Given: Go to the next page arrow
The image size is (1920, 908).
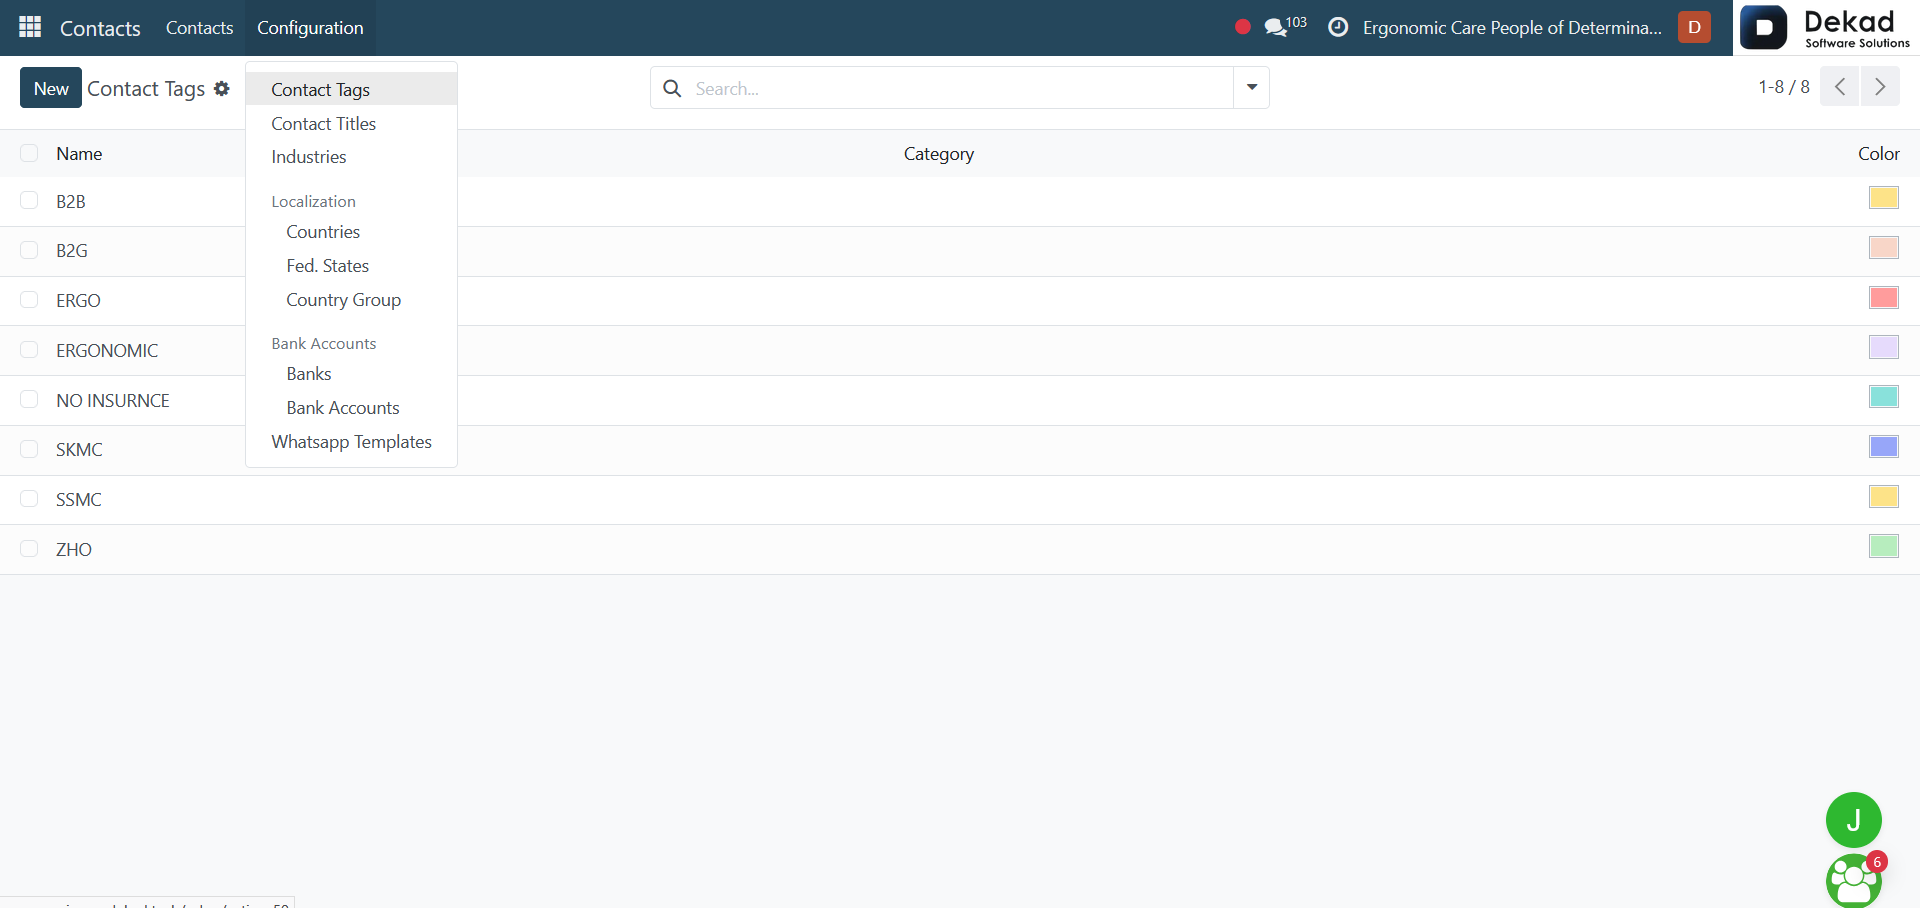Looking at the screenshot, I should 1880,87.
